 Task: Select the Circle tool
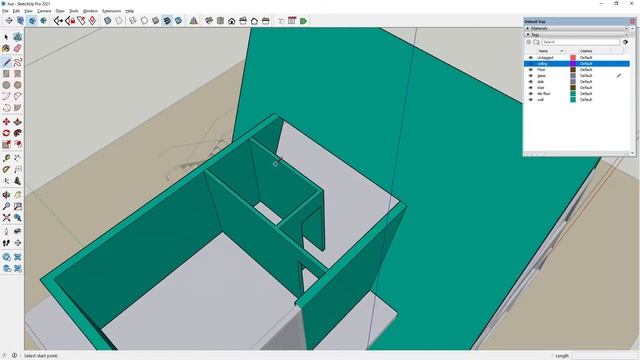(6, 85)
